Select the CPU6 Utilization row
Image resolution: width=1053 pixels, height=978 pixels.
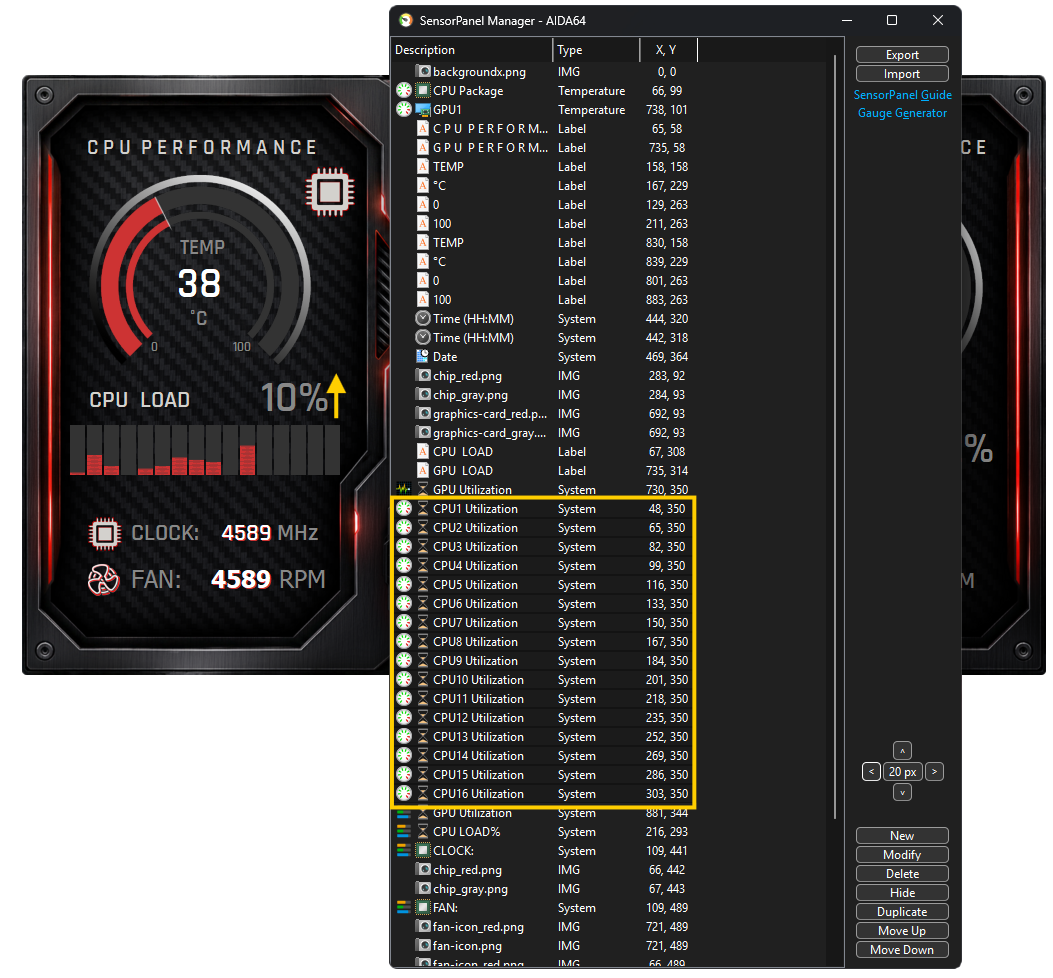click(x=543, y=604)
